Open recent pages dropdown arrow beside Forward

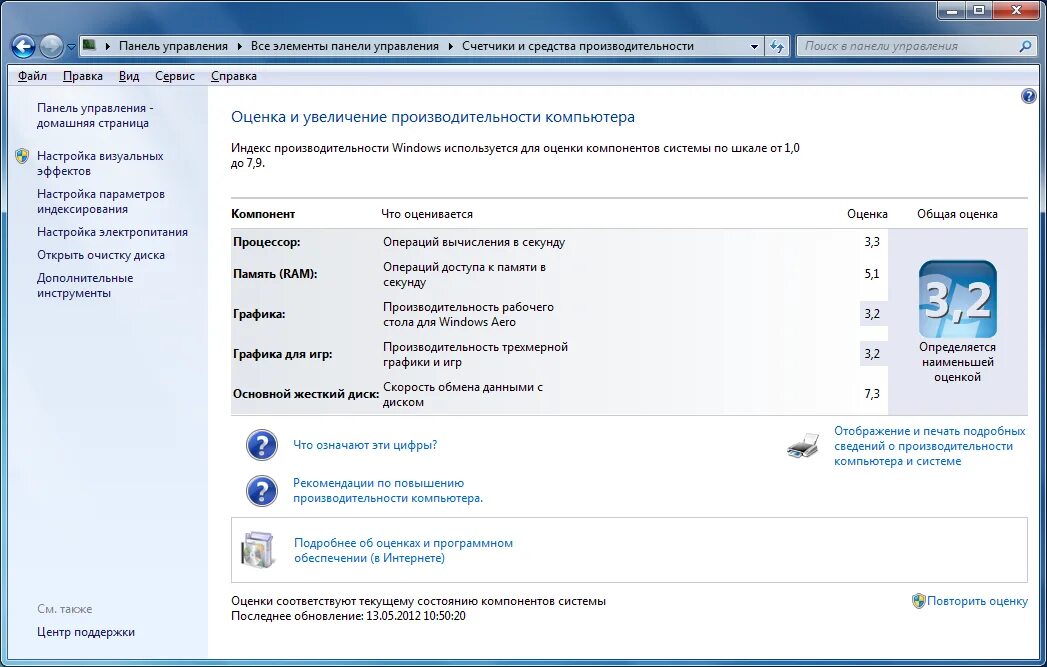point(71,47)
